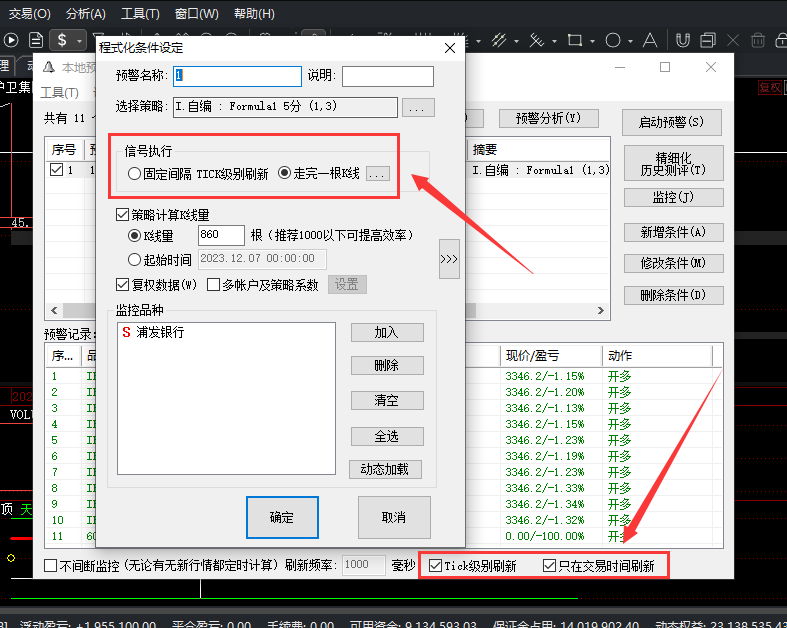Click the conditions list scroll-left arrow
The image size is (787, 628).
[x=54, y=310]
